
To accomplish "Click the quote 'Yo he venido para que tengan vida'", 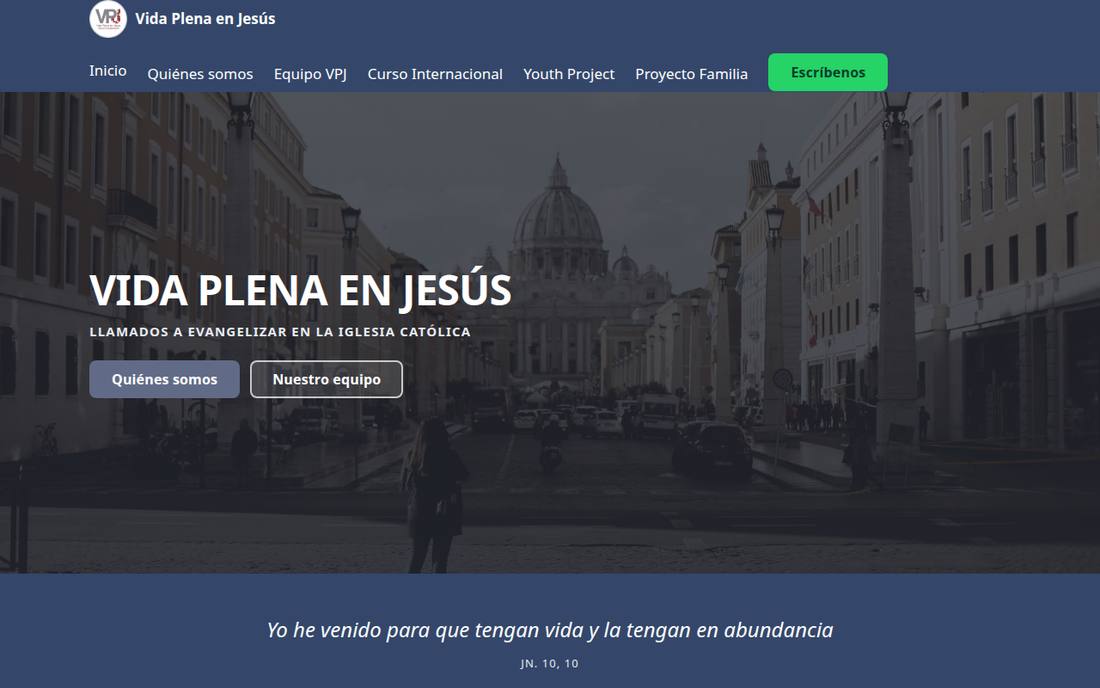I will (550, 630).
